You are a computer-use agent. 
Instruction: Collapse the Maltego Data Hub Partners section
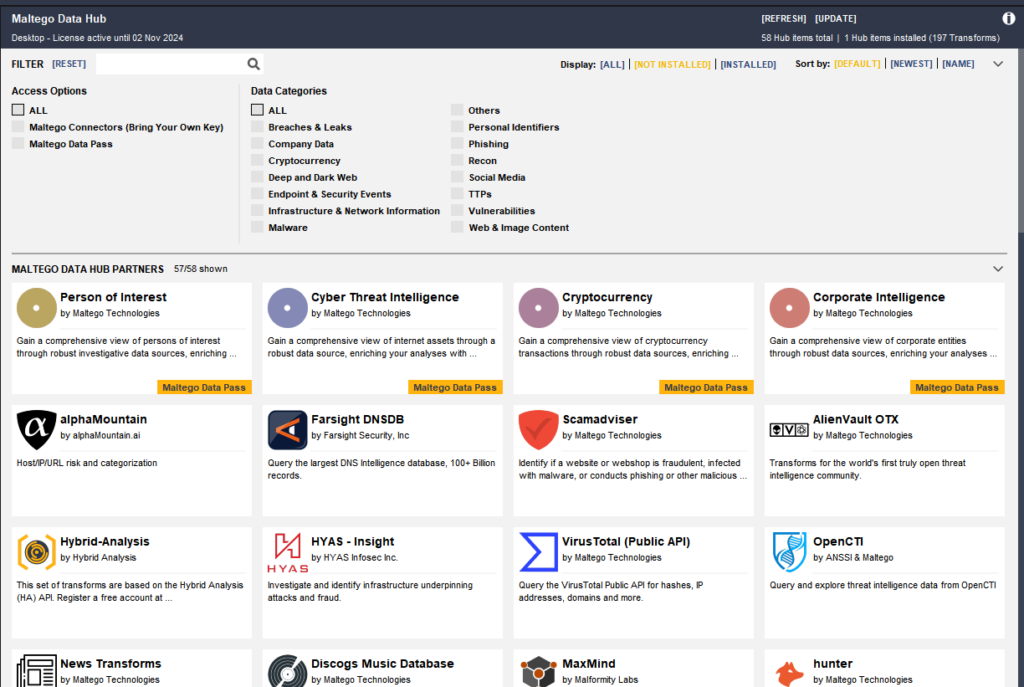click(998, 269)
